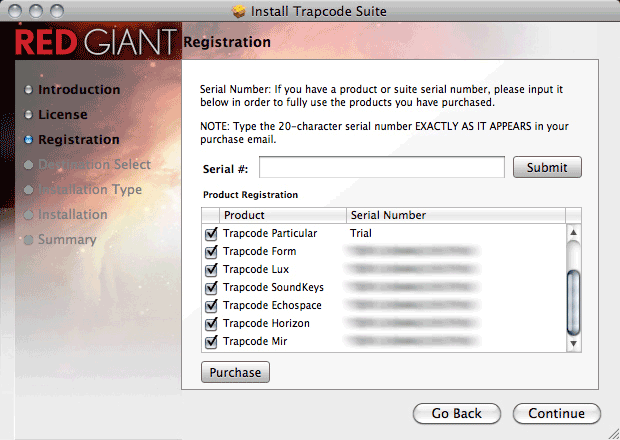
Task: Click the Product column header
Action: (283, 215)
